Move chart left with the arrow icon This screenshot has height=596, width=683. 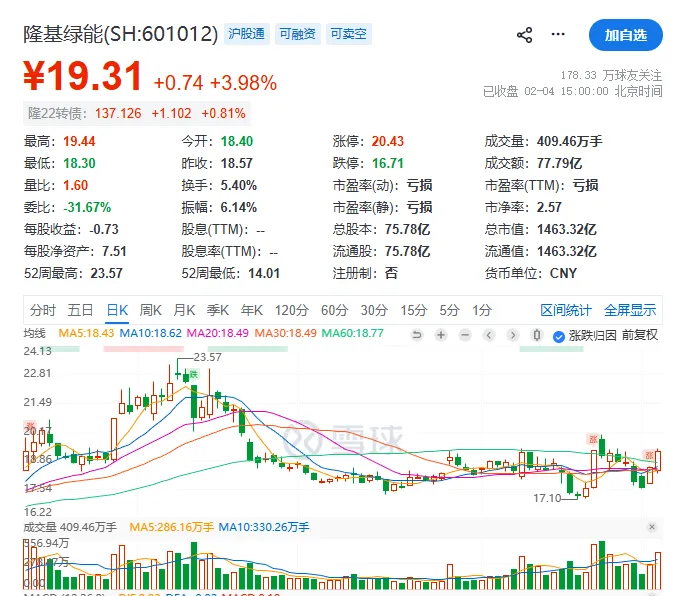point(489,335)
